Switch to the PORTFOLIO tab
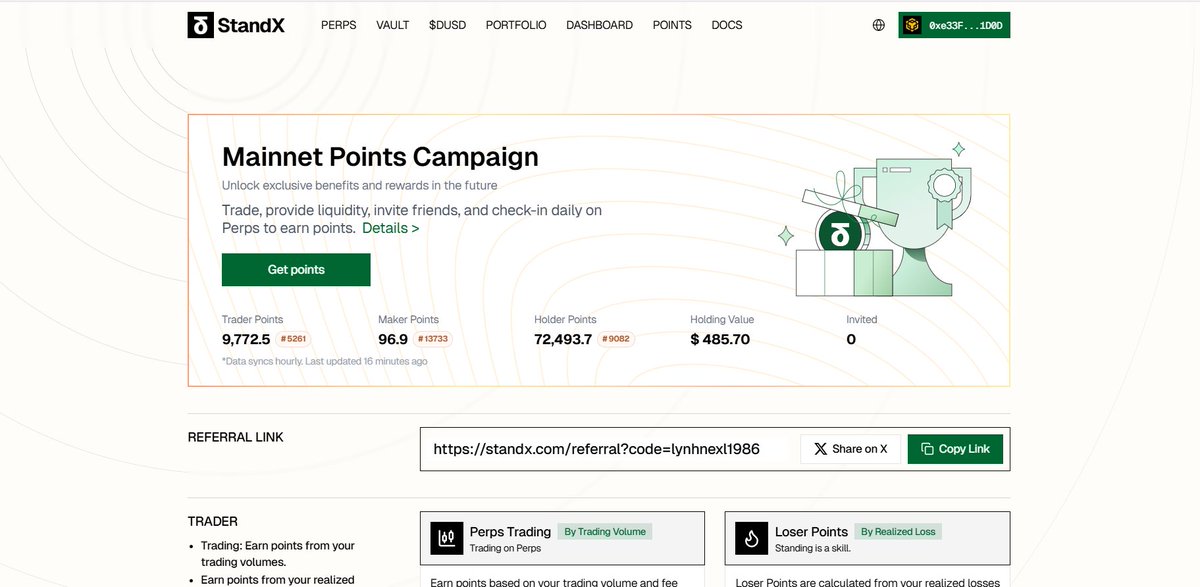This screenshot has width=1200, height=587. pyautogui.click(x=516, y=24)
